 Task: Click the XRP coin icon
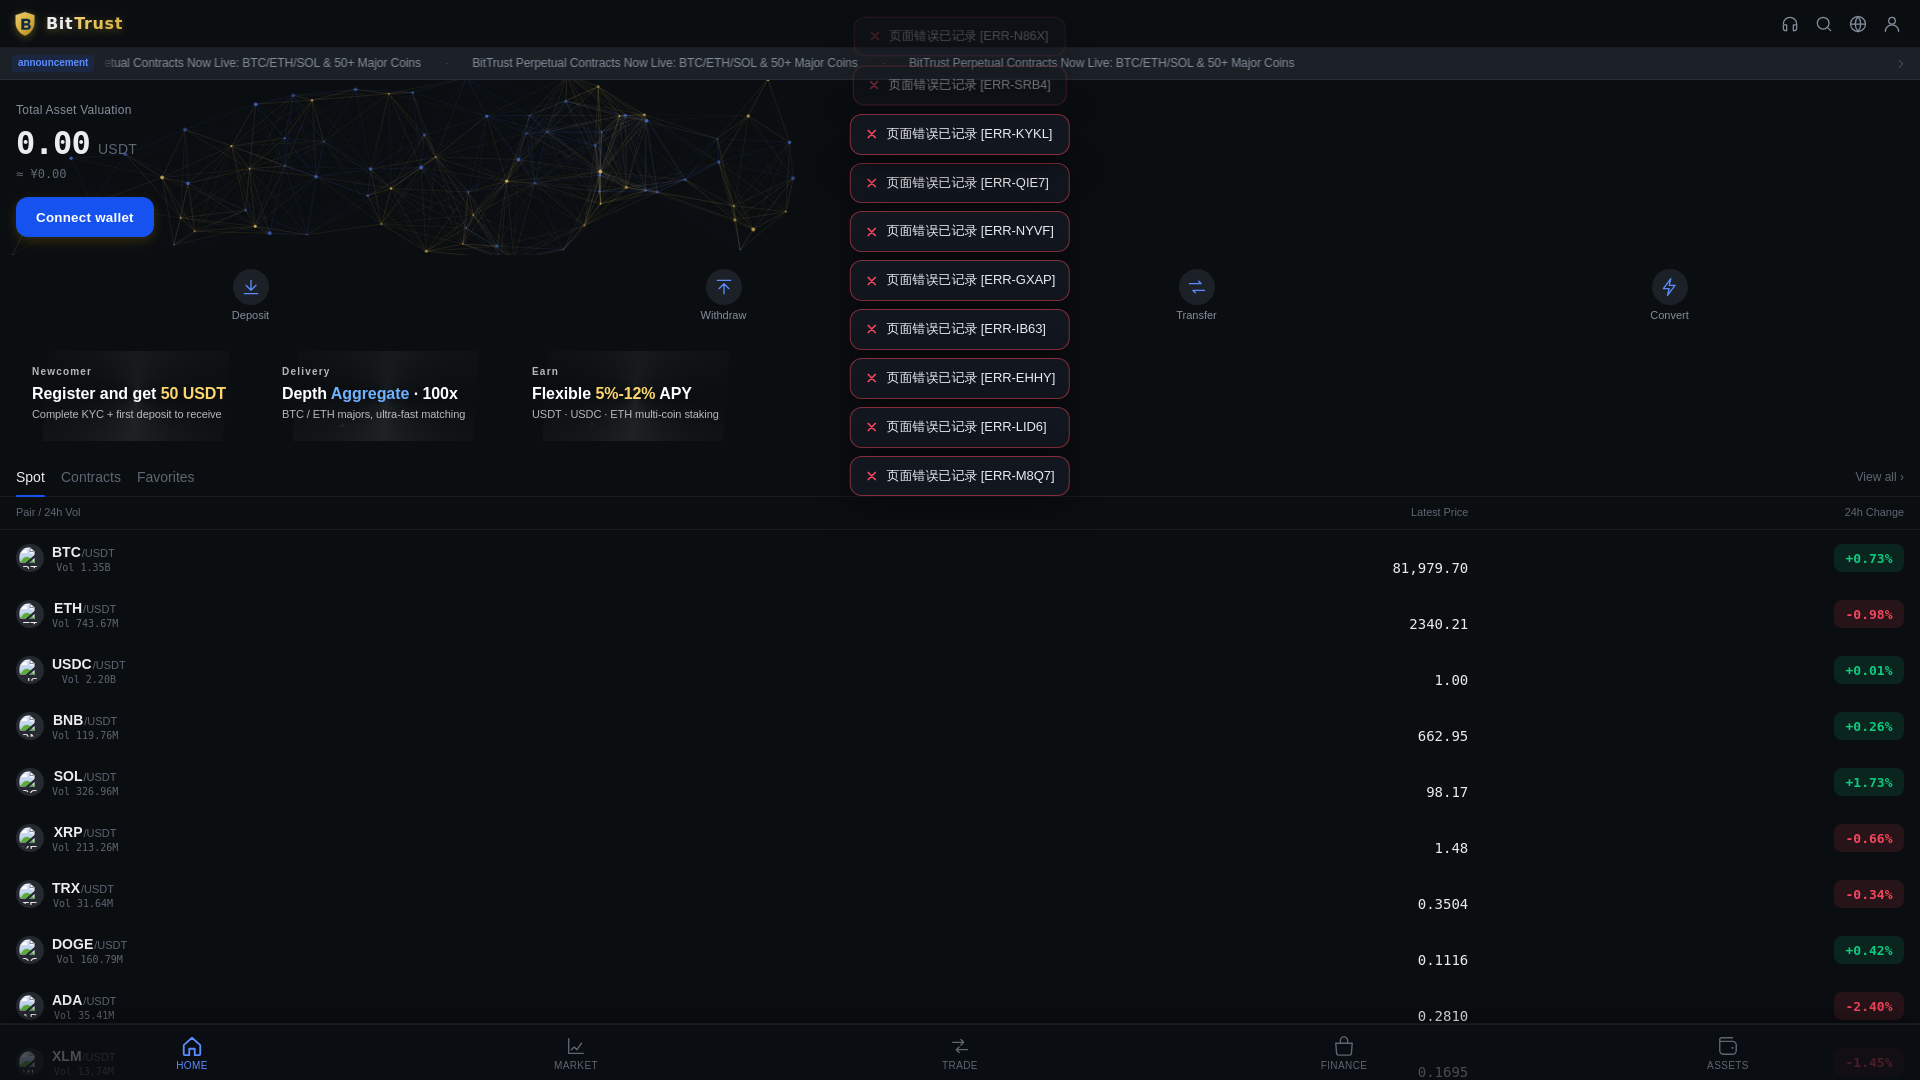point(30,838)
